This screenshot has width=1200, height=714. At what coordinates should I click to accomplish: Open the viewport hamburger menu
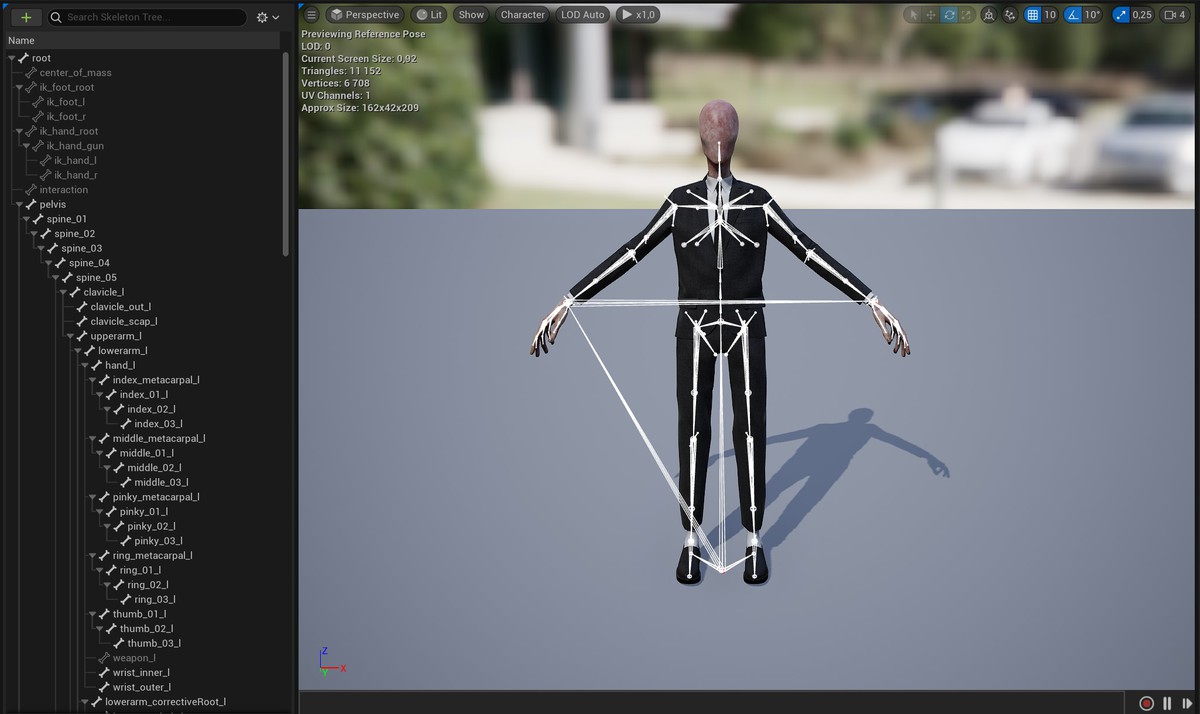click(311, 15)
